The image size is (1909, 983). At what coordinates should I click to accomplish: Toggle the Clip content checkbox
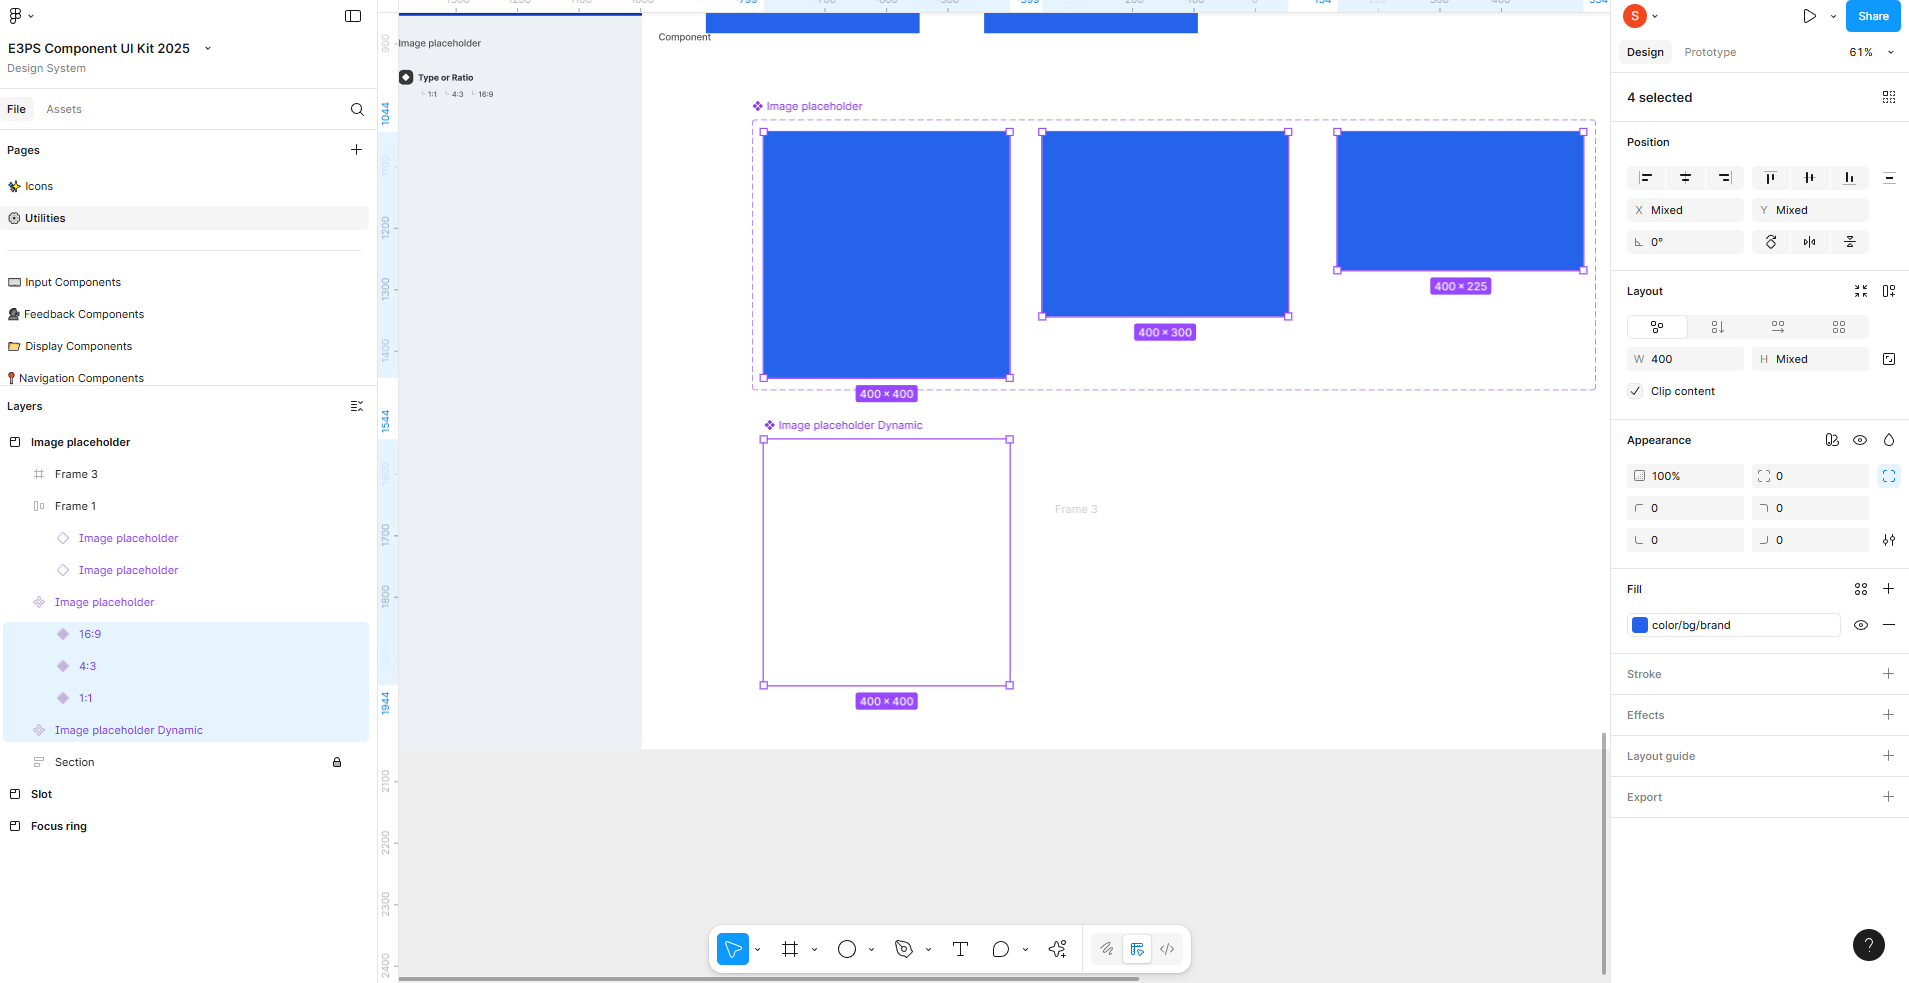(1635, 391)
